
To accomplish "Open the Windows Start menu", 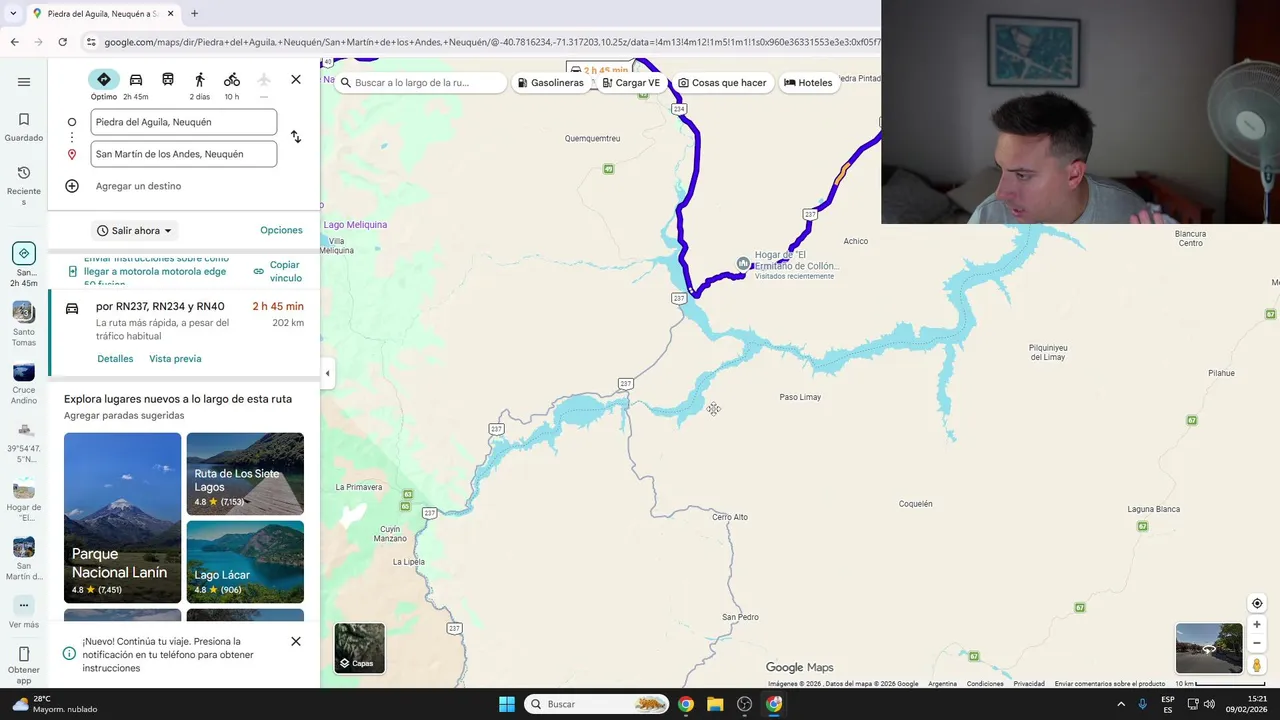I will 507,704.
